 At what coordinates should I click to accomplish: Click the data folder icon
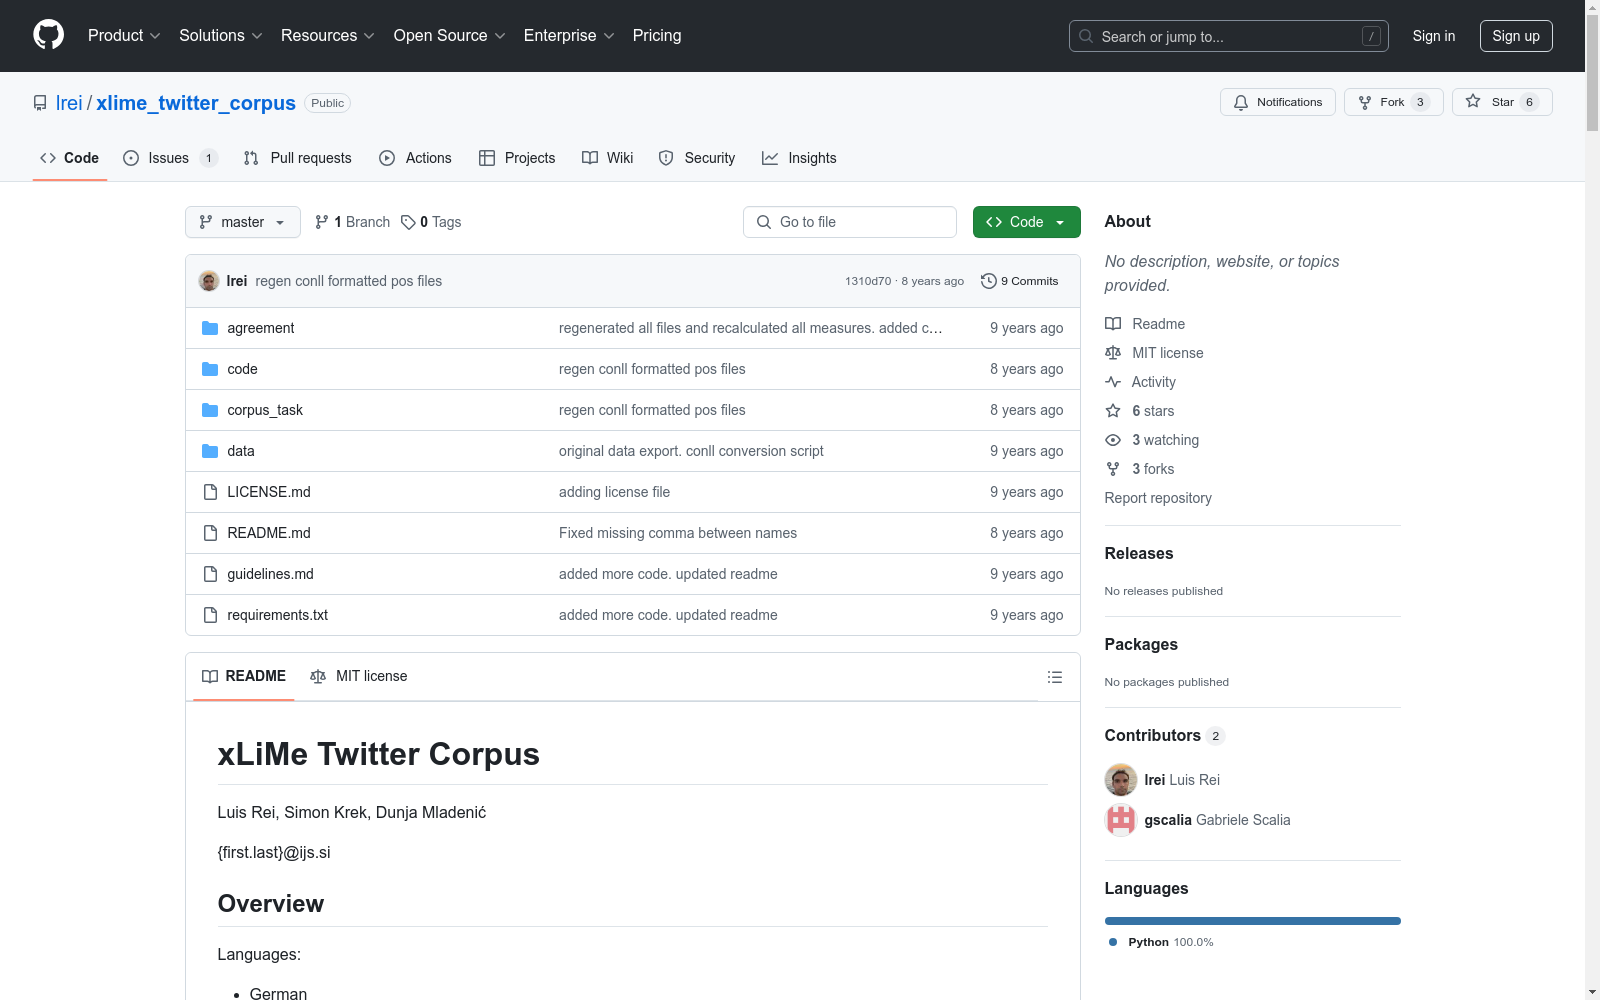[210, 451]
